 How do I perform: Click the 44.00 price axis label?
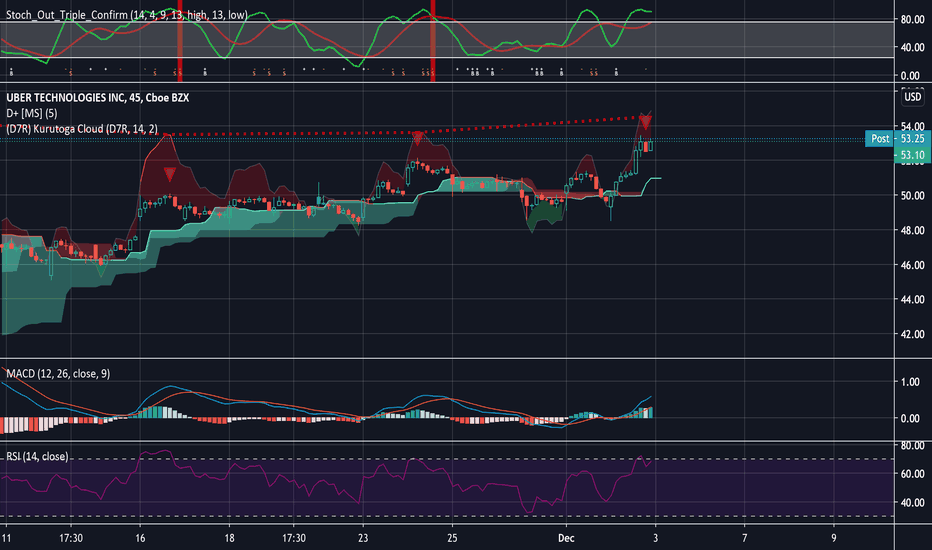click(x=912, y=300)
